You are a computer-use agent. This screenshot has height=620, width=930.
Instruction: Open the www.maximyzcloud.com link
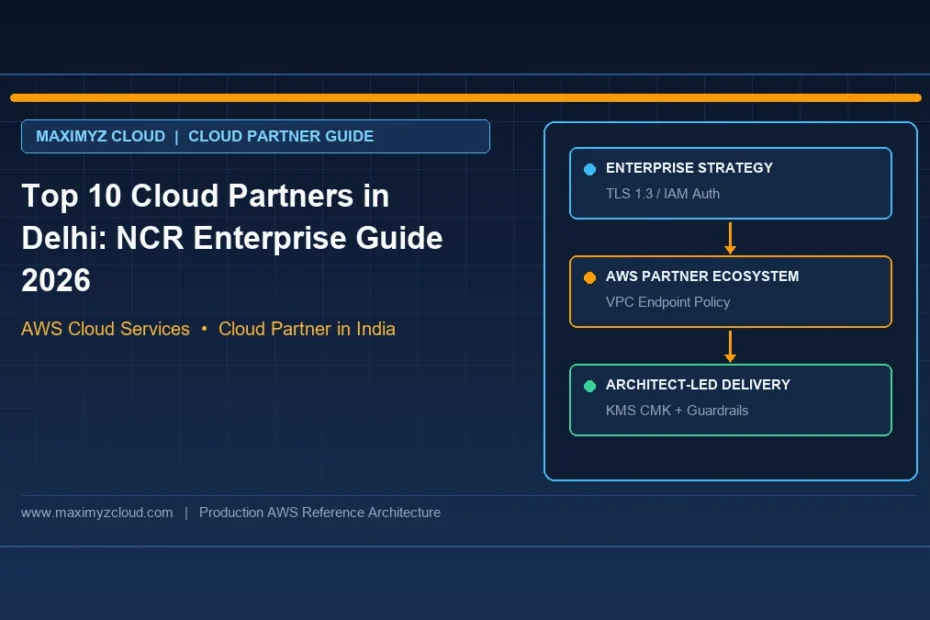click(97, 513)
